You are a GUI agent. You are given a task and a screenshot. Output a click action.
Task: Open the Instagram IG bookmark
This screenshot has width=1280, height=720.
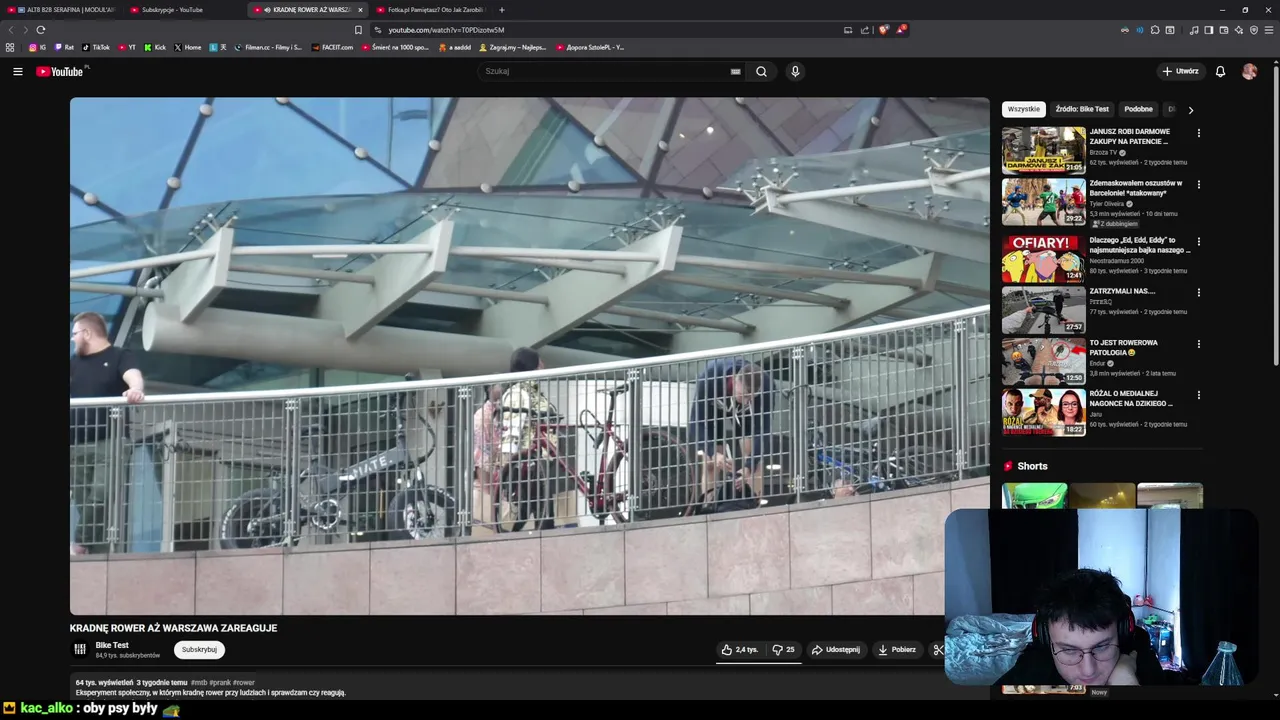click(x=37, y=47)
